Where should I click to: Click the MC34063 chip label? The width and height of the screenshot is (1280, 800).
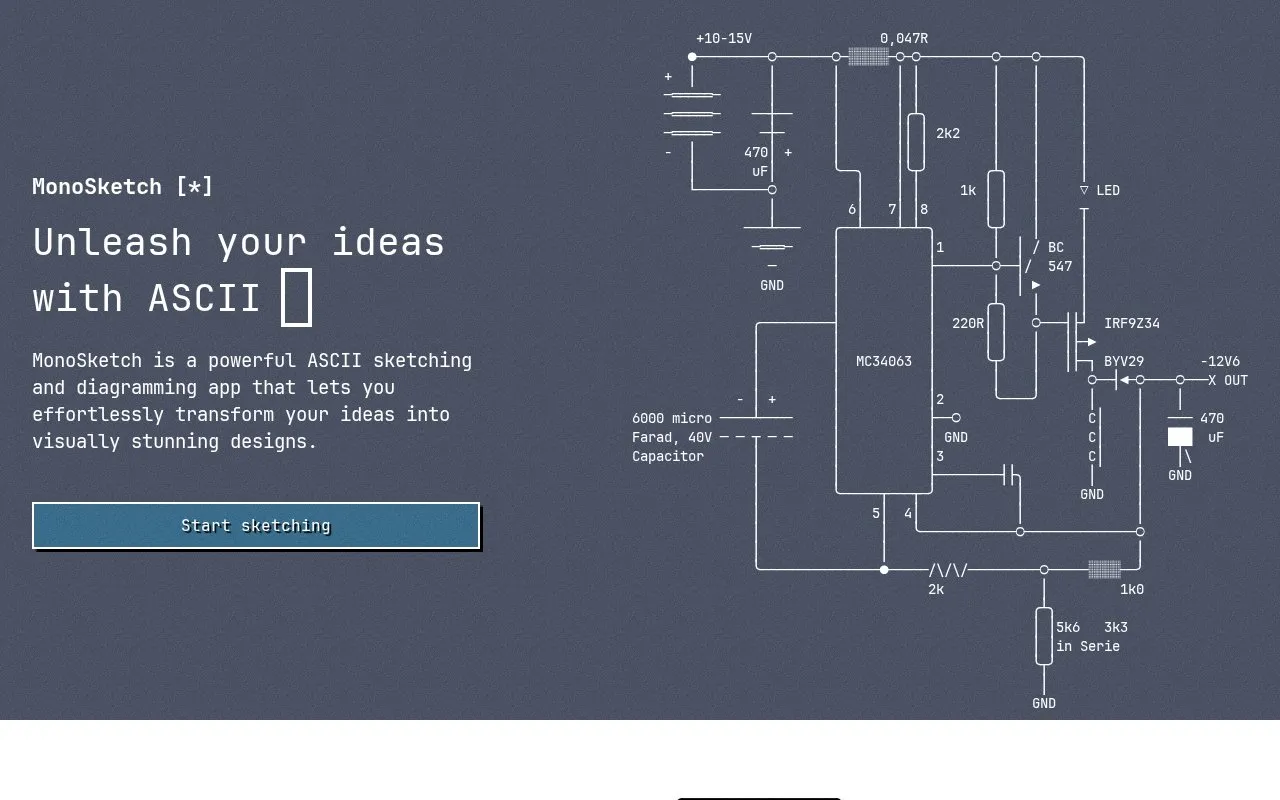[884, 361]
